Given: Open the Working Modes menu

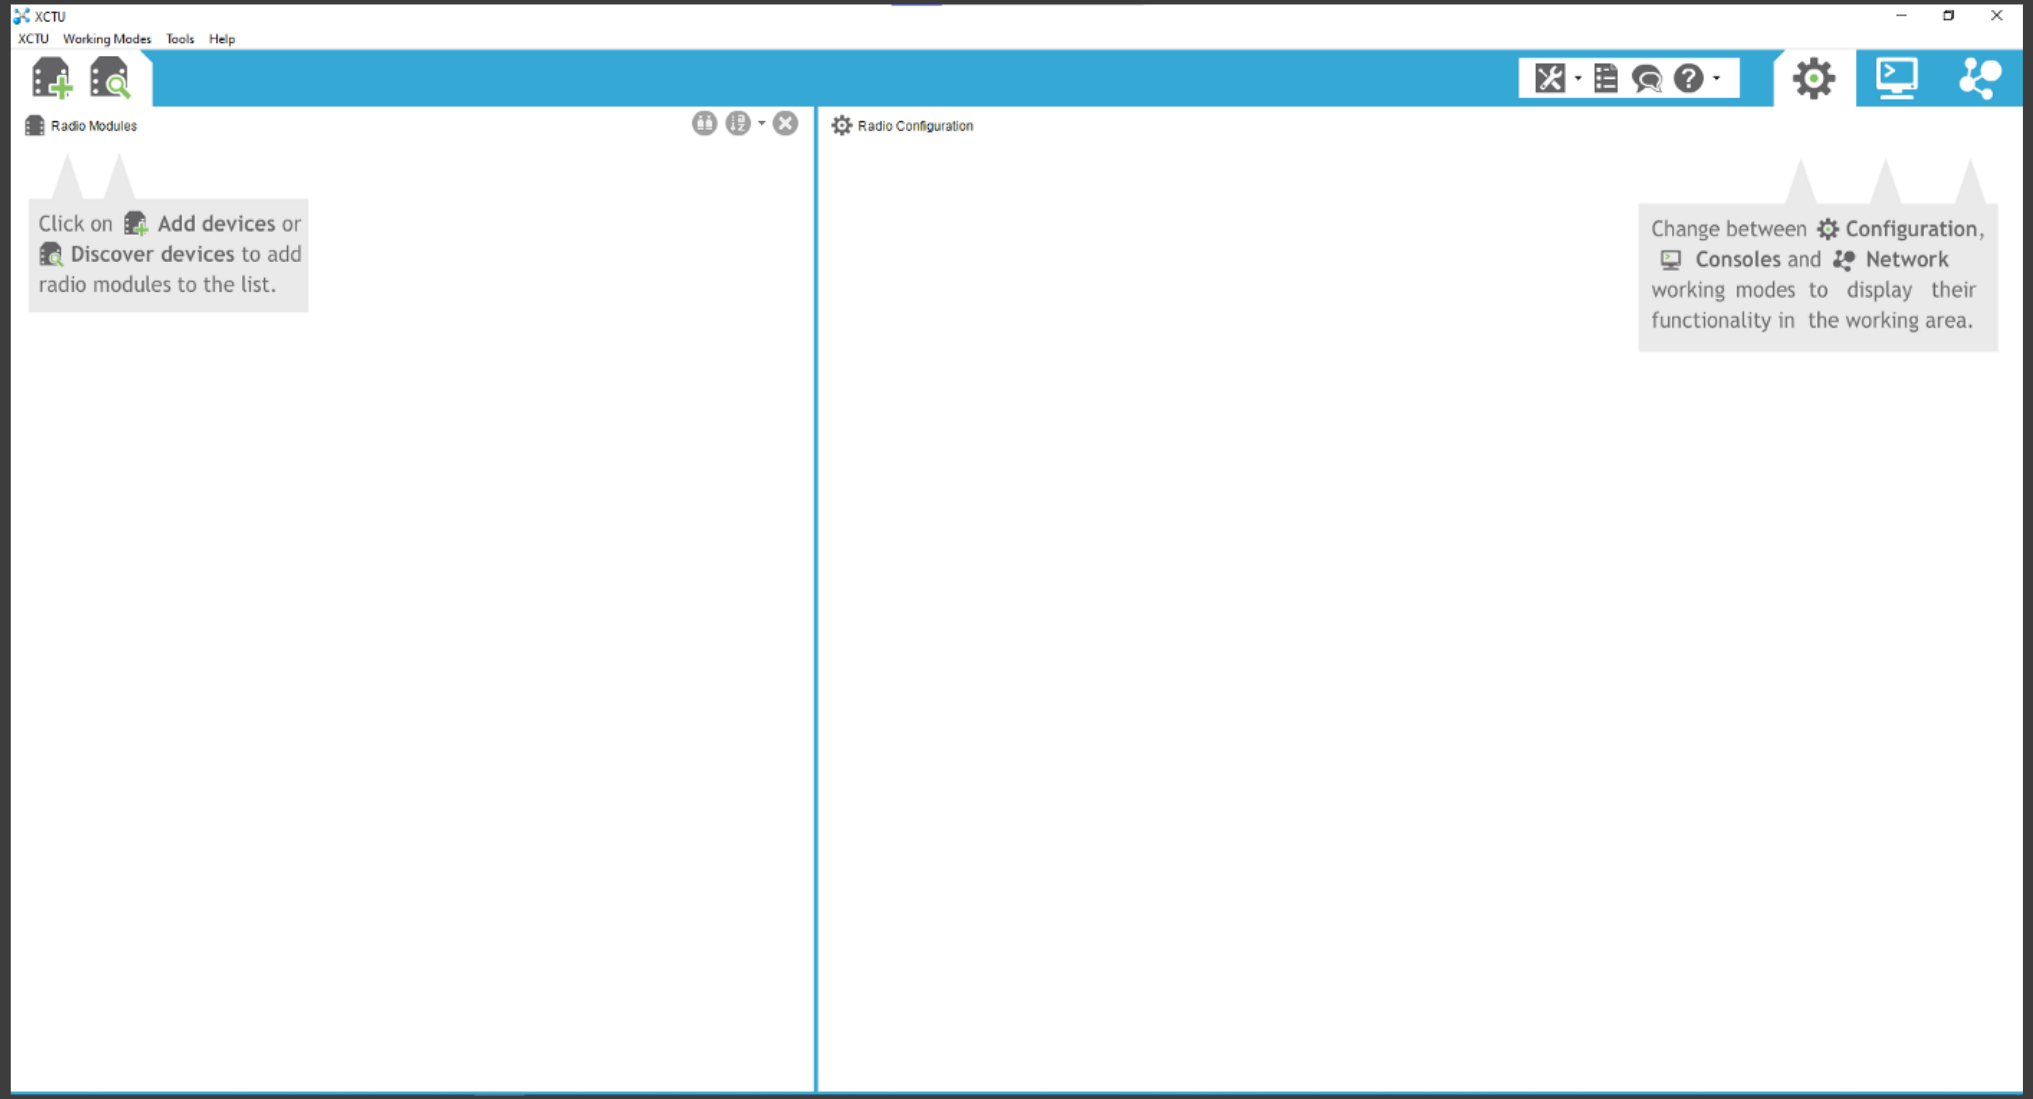Looking at the screenshot, I should tap(107, 39).
